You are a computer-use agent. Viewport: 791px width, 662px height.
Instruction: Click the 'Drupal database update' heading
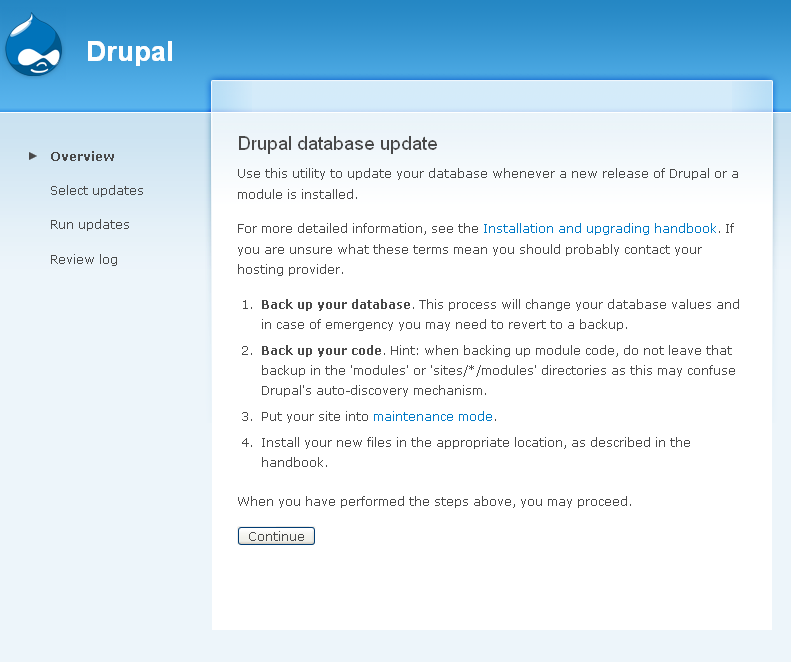tap(337, 144)
